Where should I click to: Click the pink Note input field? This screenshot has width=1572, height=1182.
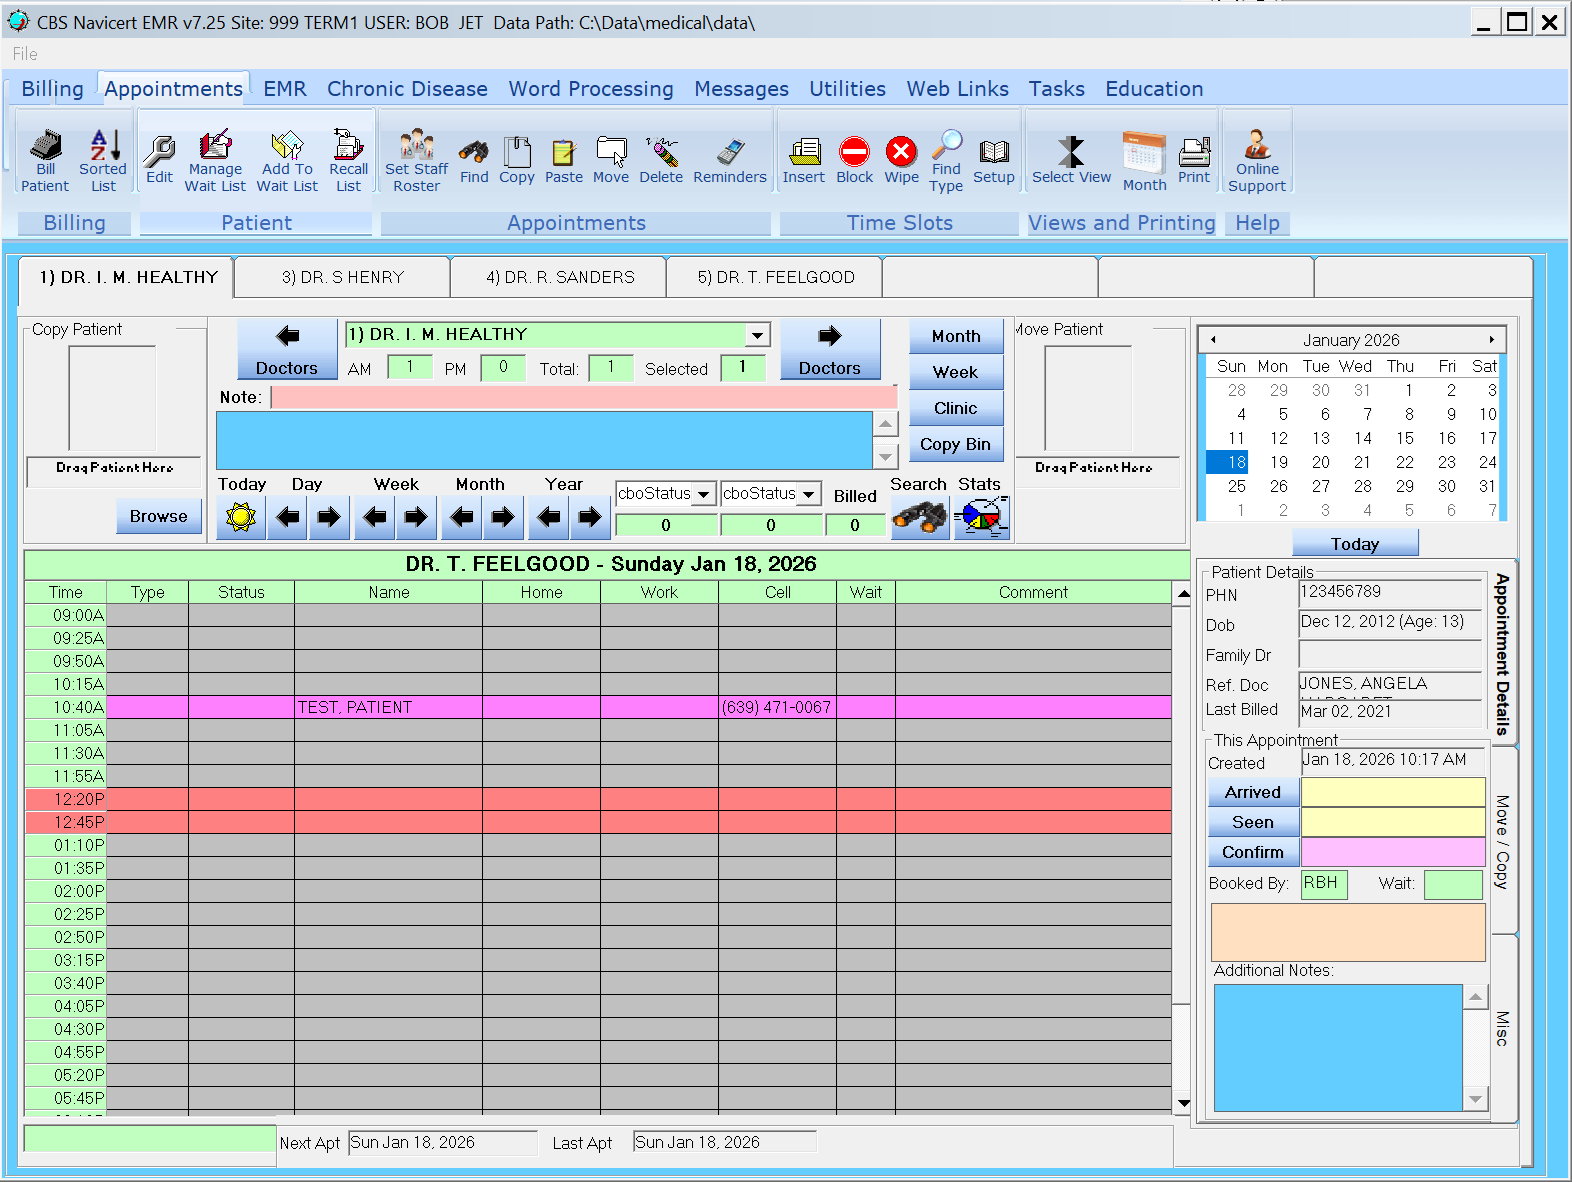coord(584,397)
